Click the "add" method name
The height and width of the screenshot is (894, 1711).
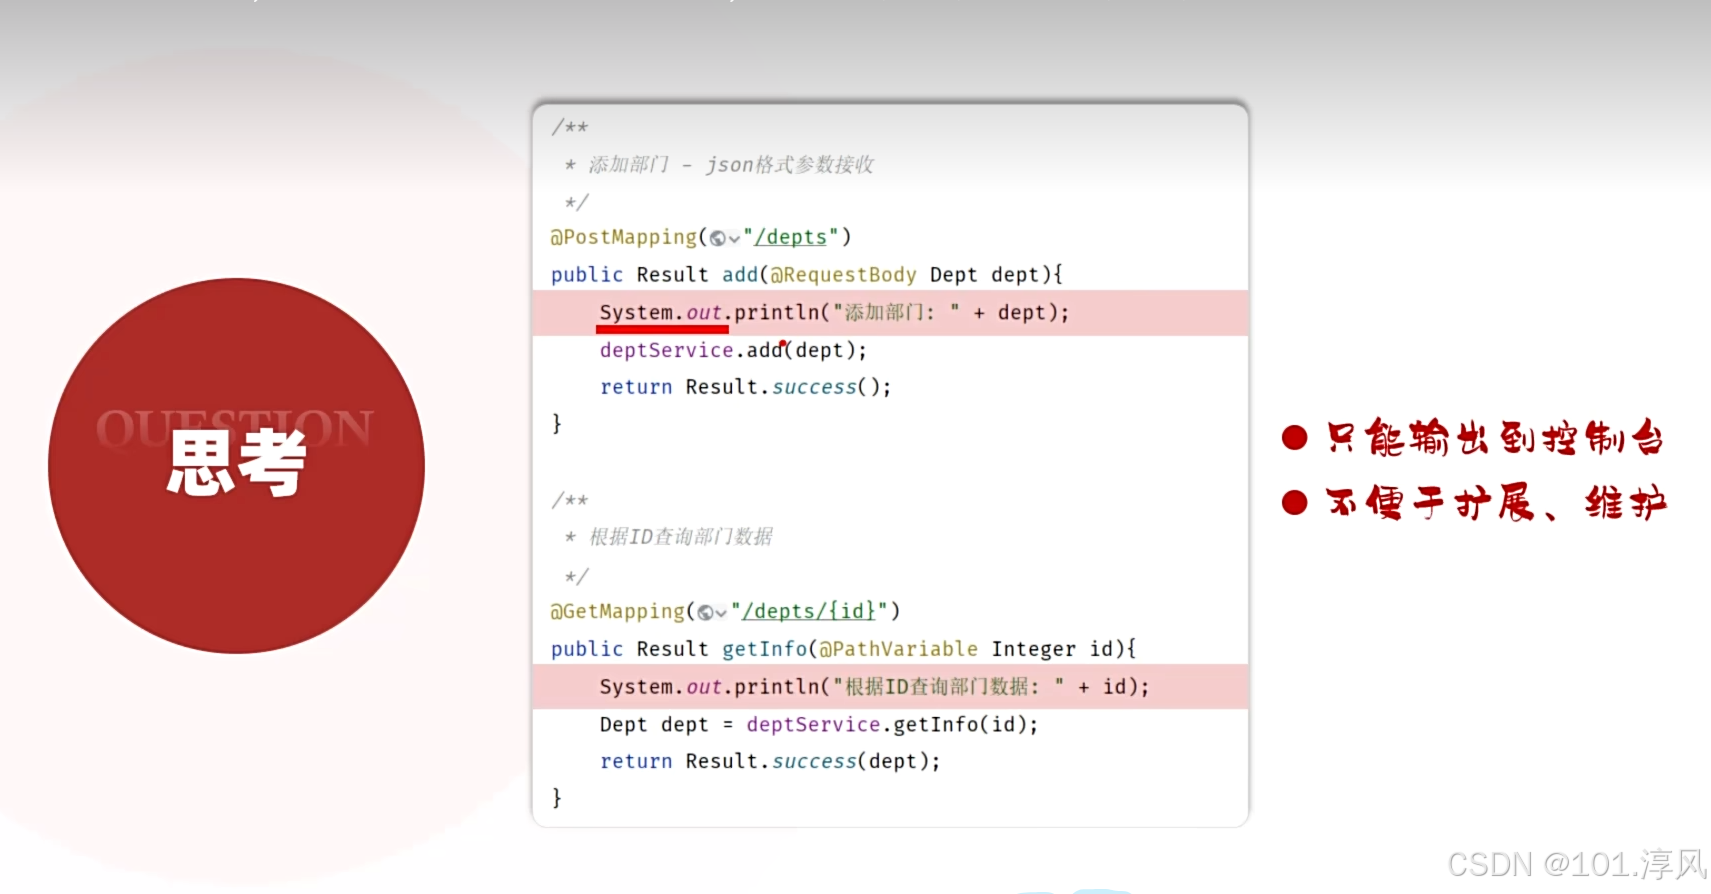740,274
